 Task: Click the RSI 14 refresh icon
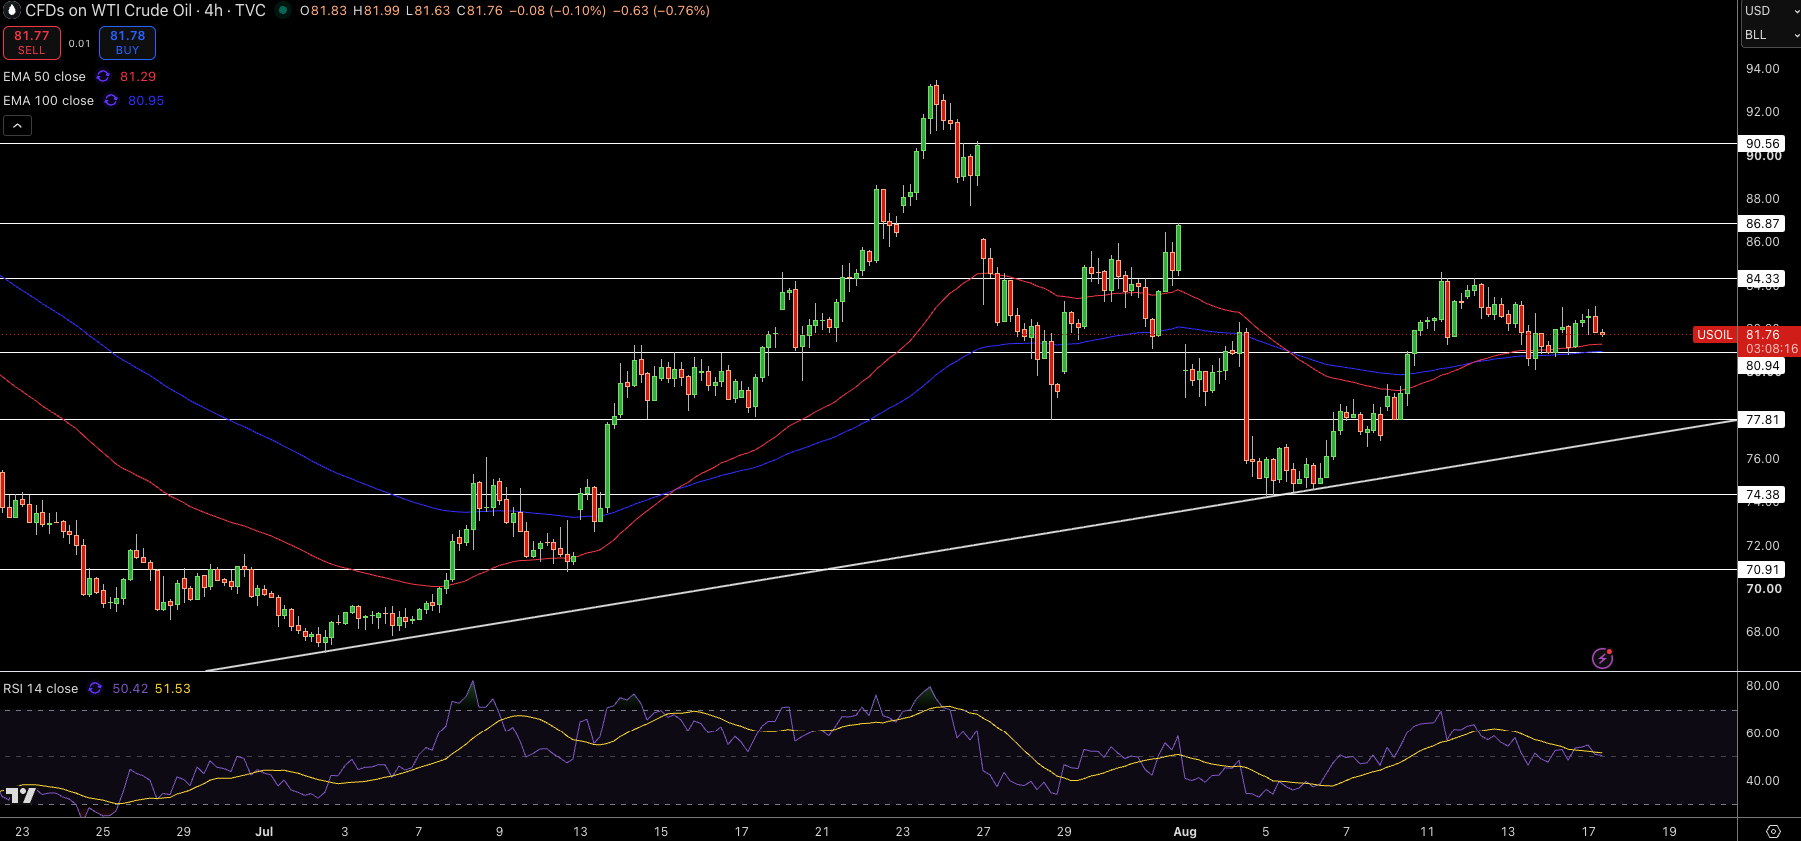95,688
